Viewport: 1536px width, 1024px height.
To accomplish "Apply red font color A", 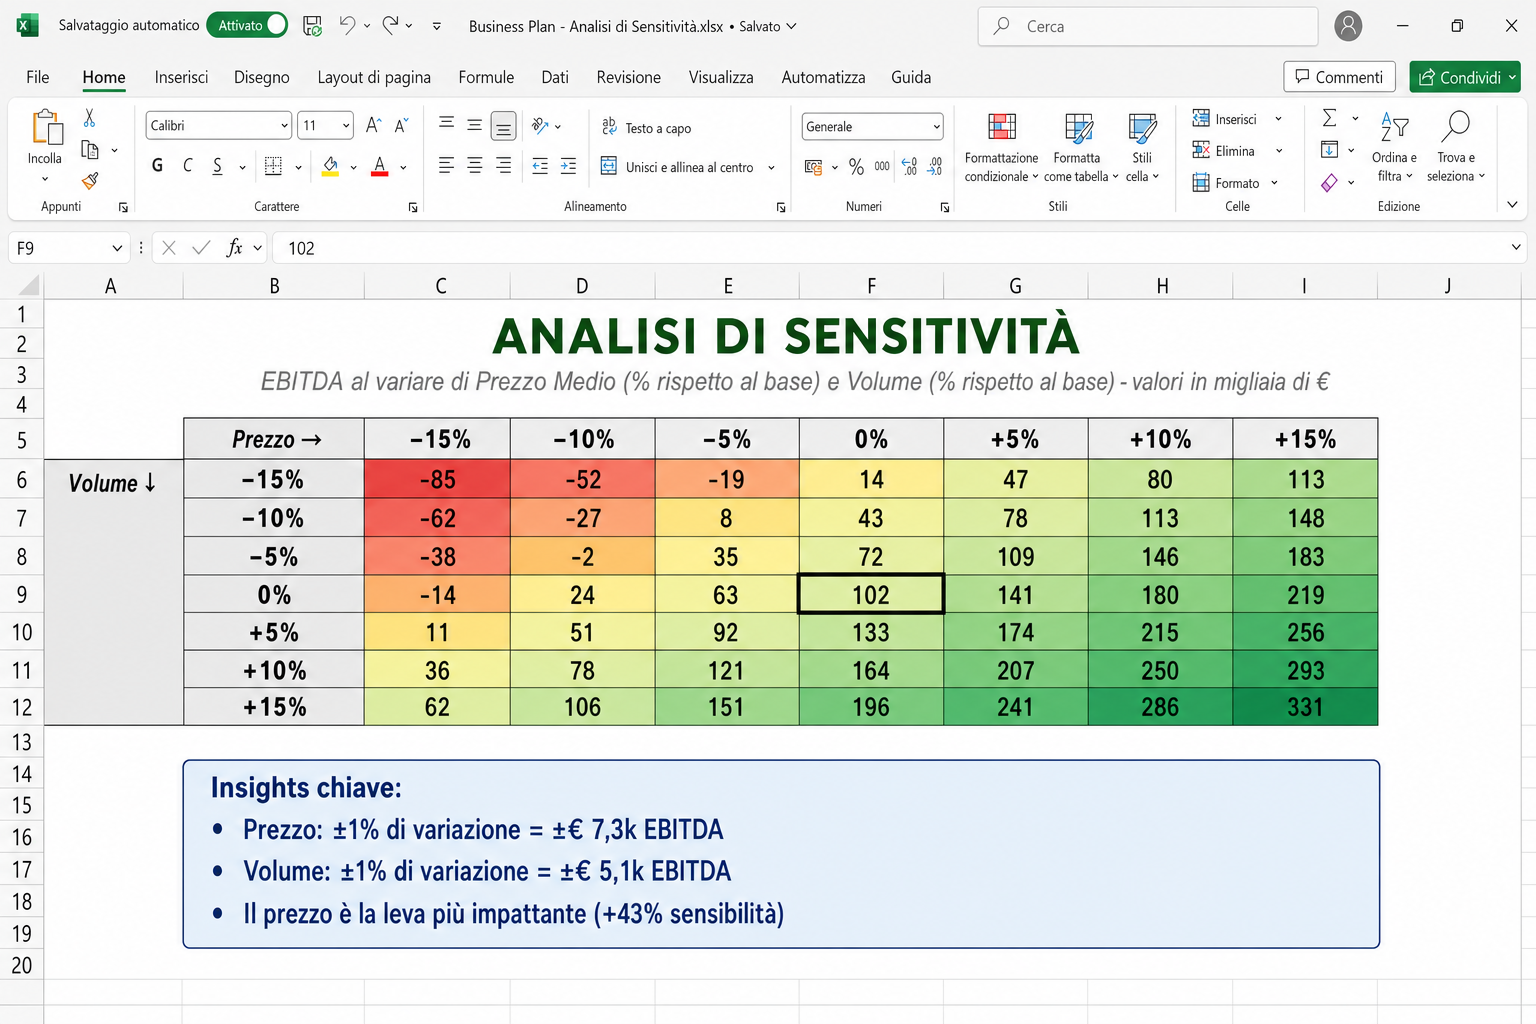I will coord(379,166).
